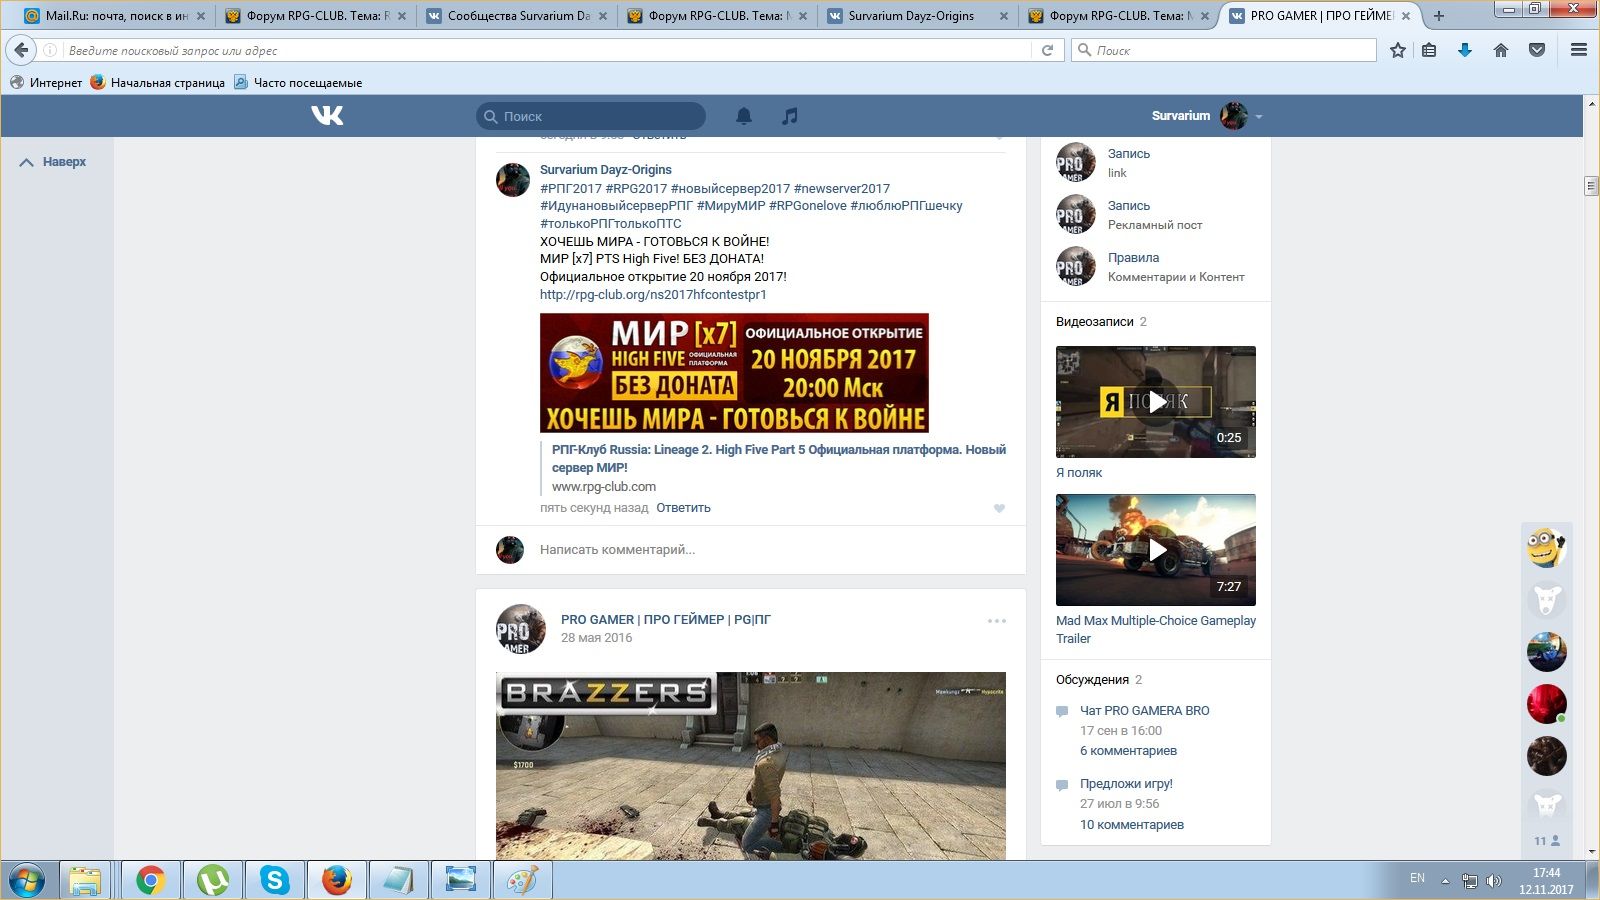Screen dimensions: 1600x900
Task: Click hashtag #РПГ2017
Action: click(571, 188)
